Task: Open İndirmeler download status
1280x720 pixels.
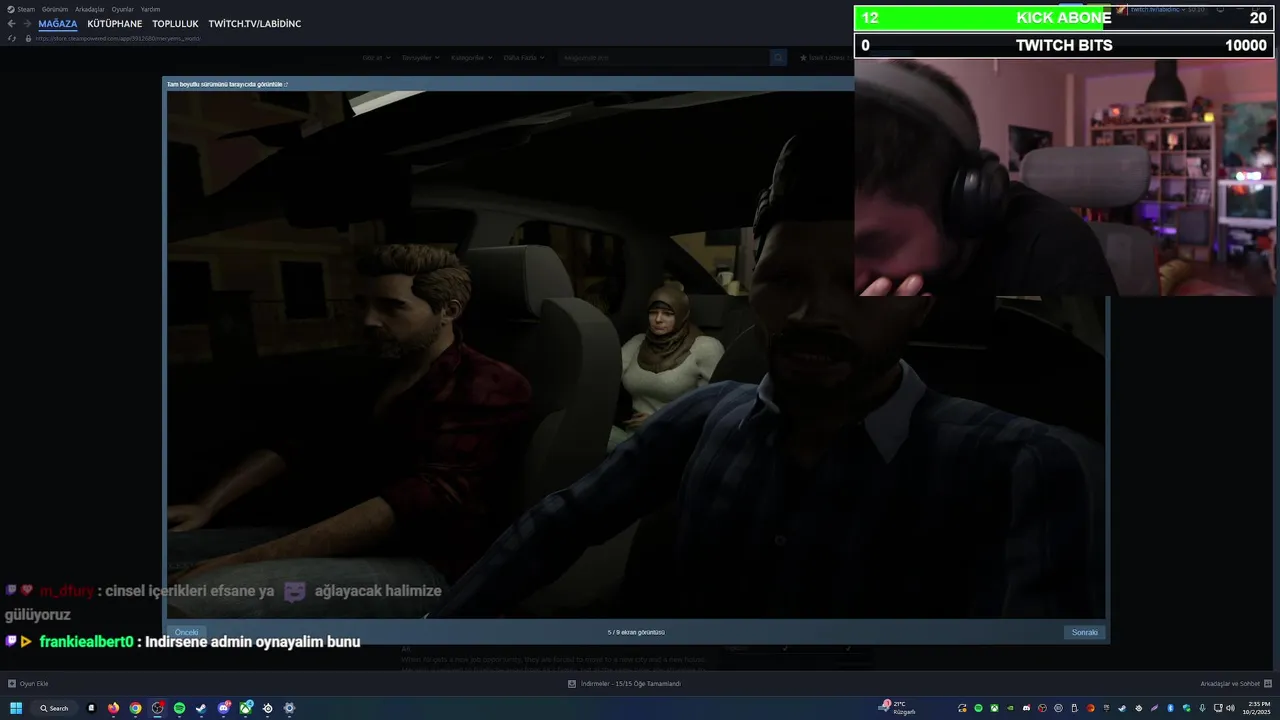Action: (624, 684)
